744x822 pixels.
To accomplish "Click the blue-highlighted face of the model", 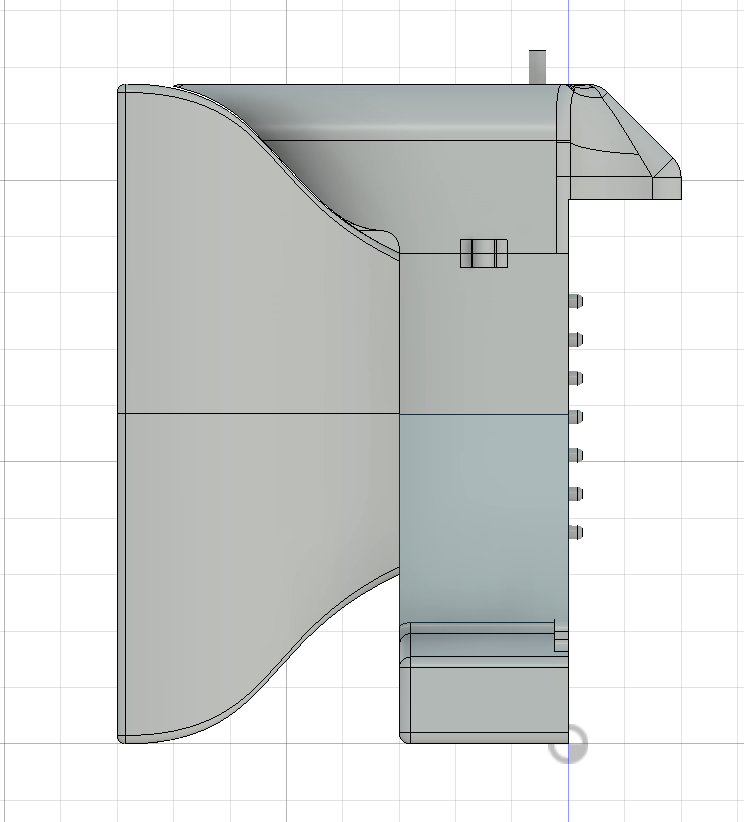I will [483, 519].
